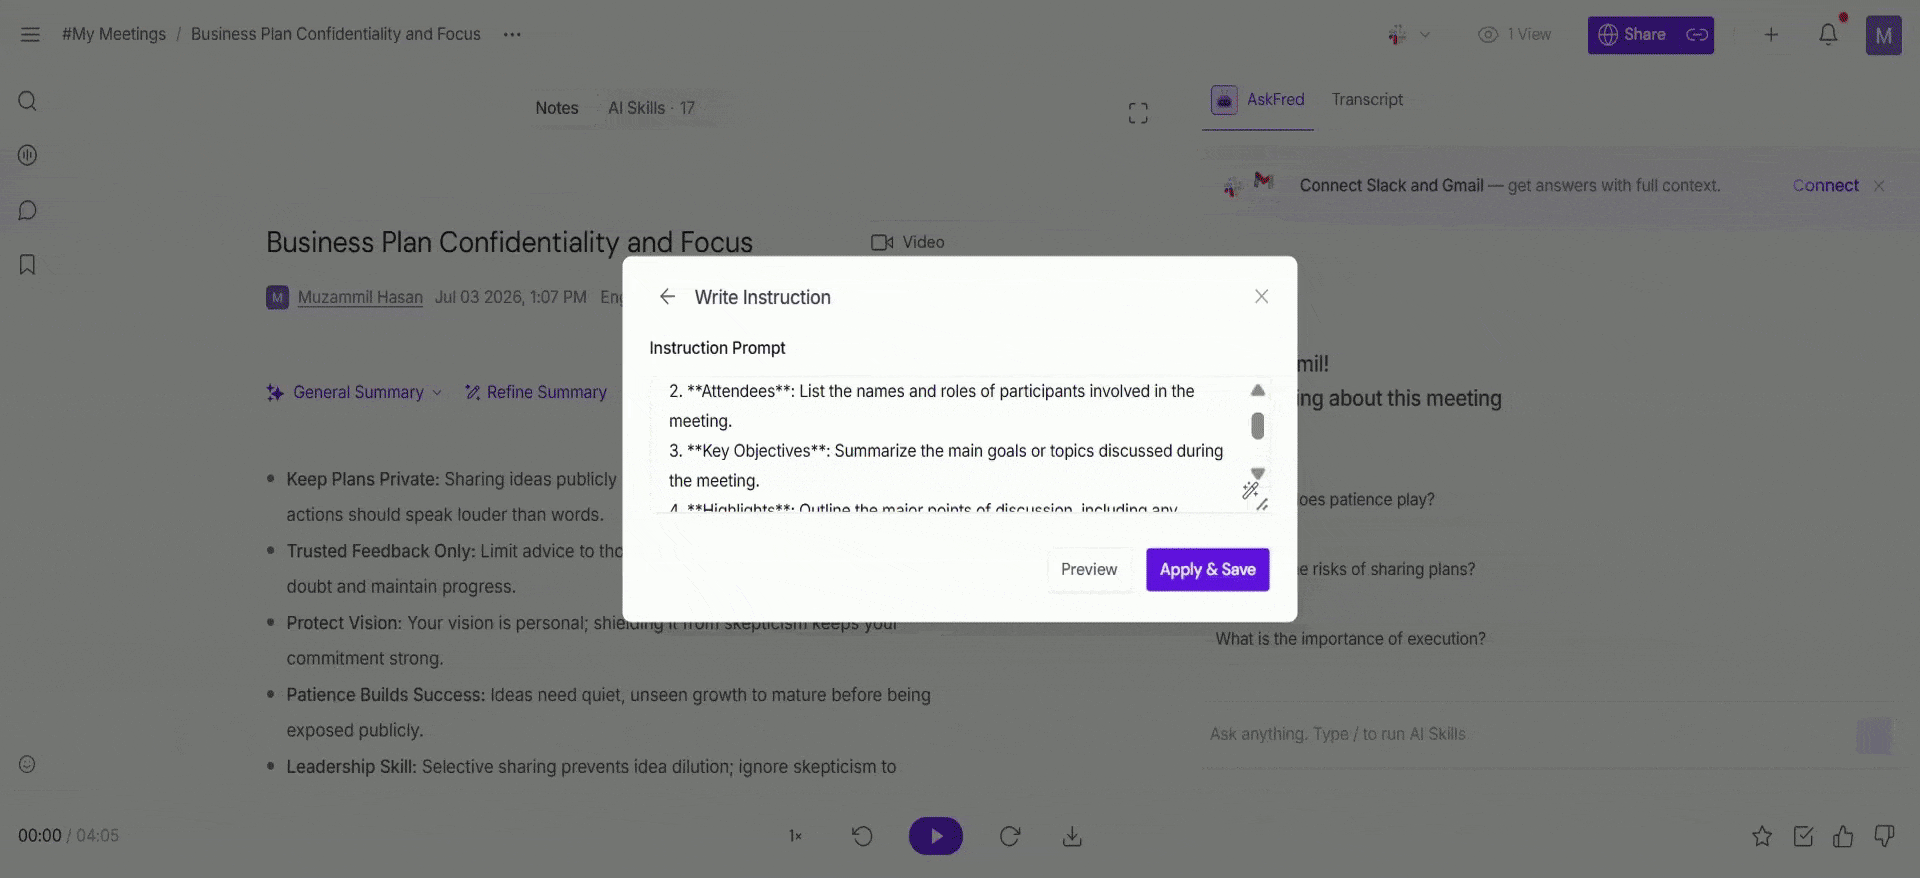Download the recording using the download icon
1920x878 pixels.
tap(1072, 836)
